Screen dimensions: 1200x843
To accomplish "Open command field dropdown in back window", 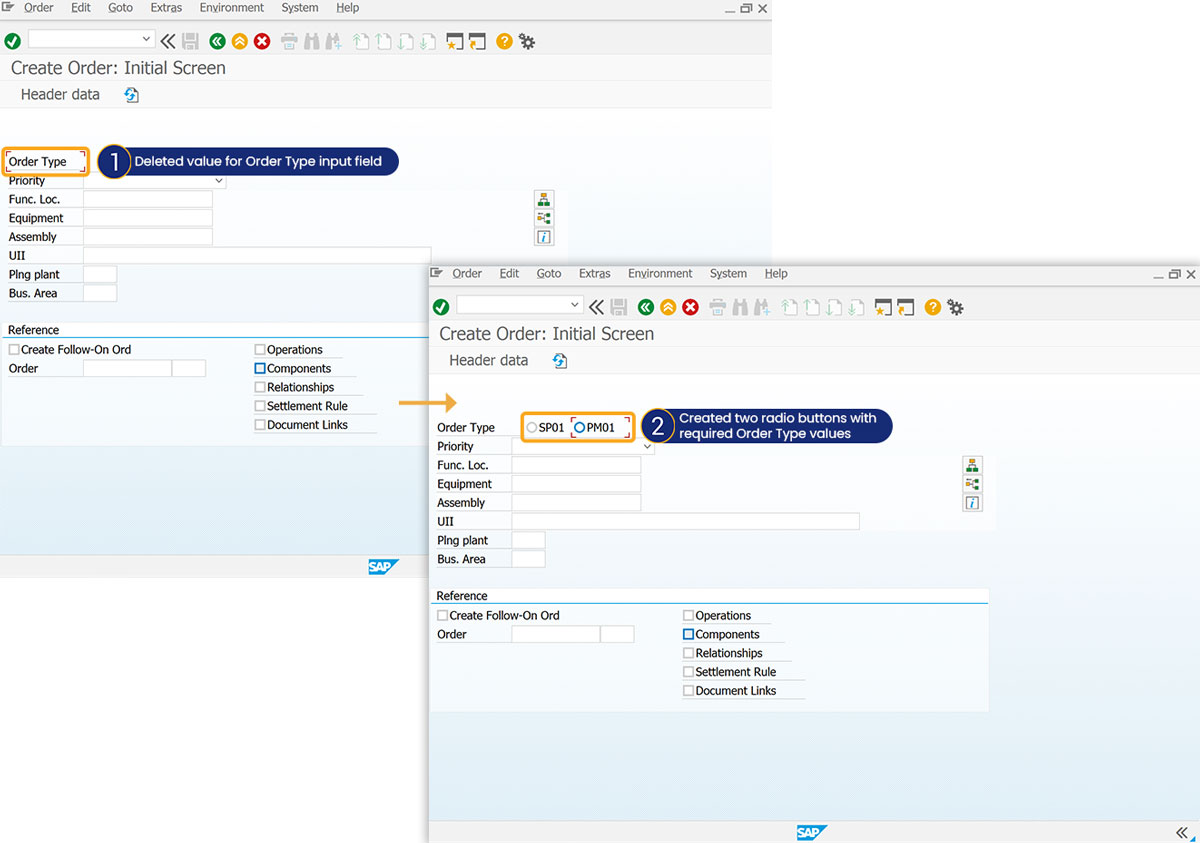I will point(147,40).
